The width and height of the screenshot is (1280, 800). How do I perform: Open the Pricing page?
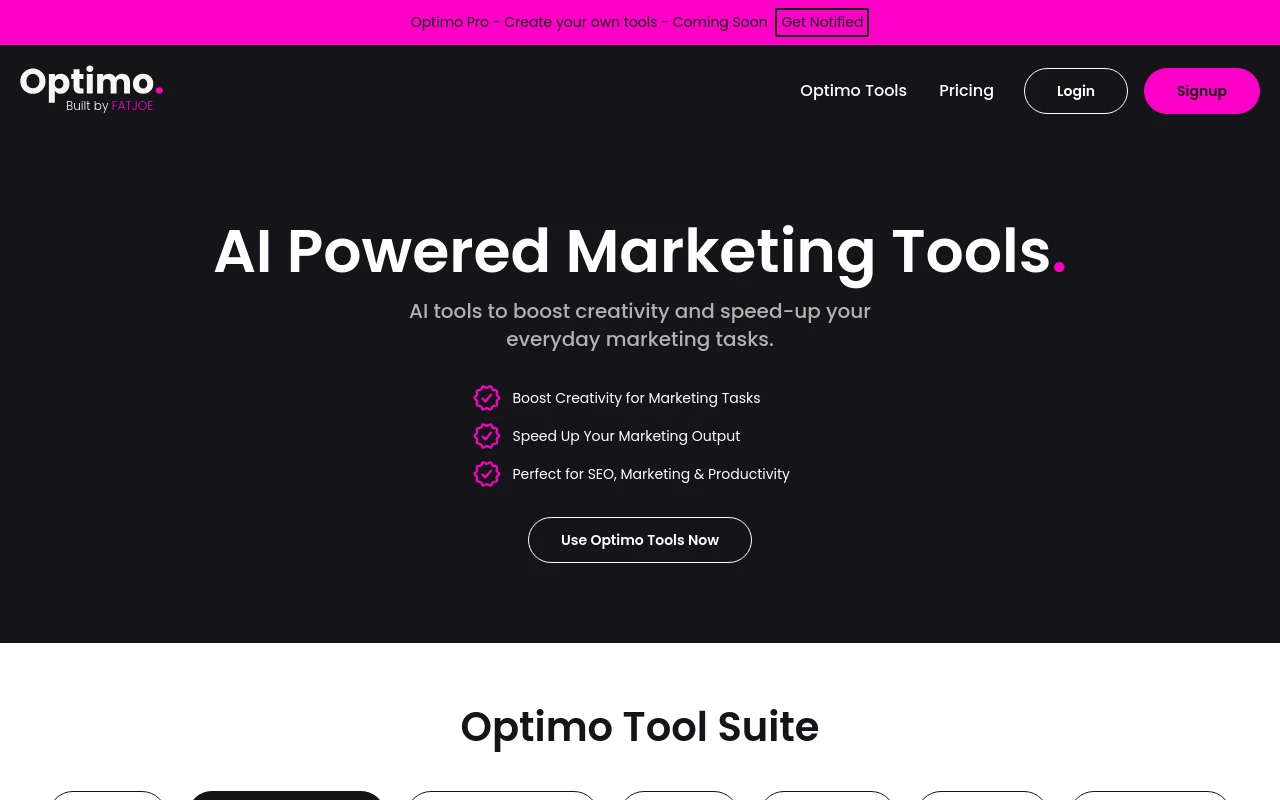966,91
